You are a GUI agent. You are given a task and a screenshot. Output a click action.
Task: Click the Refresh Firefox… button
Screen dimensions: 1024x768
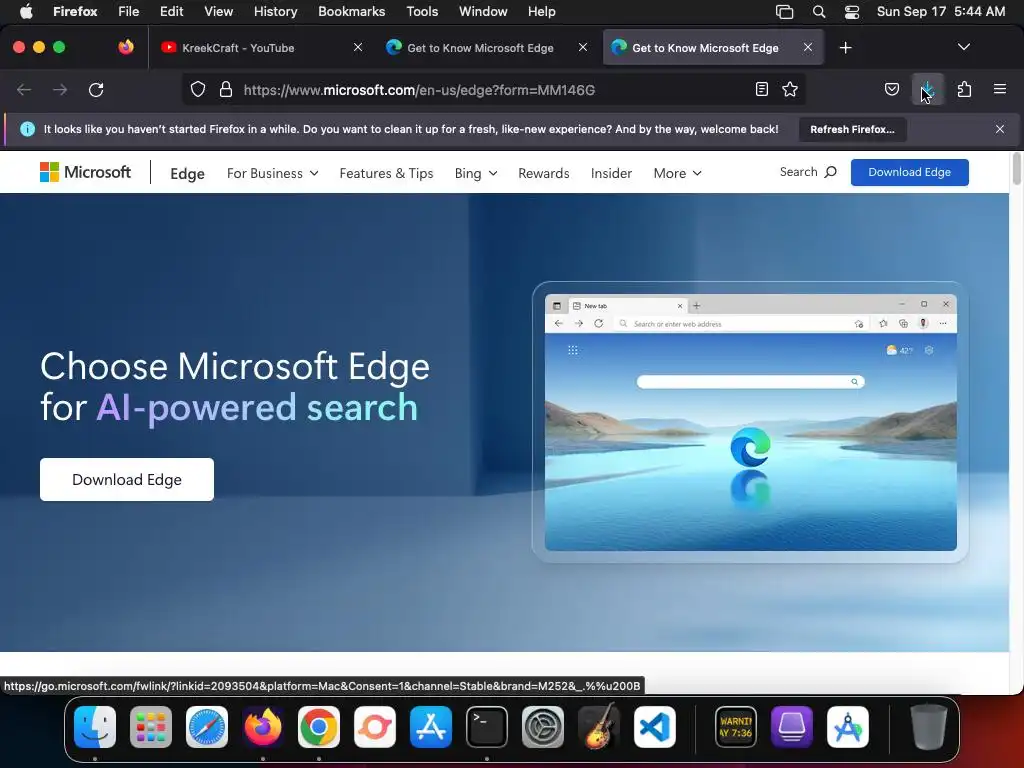click(x=852, y=129)
